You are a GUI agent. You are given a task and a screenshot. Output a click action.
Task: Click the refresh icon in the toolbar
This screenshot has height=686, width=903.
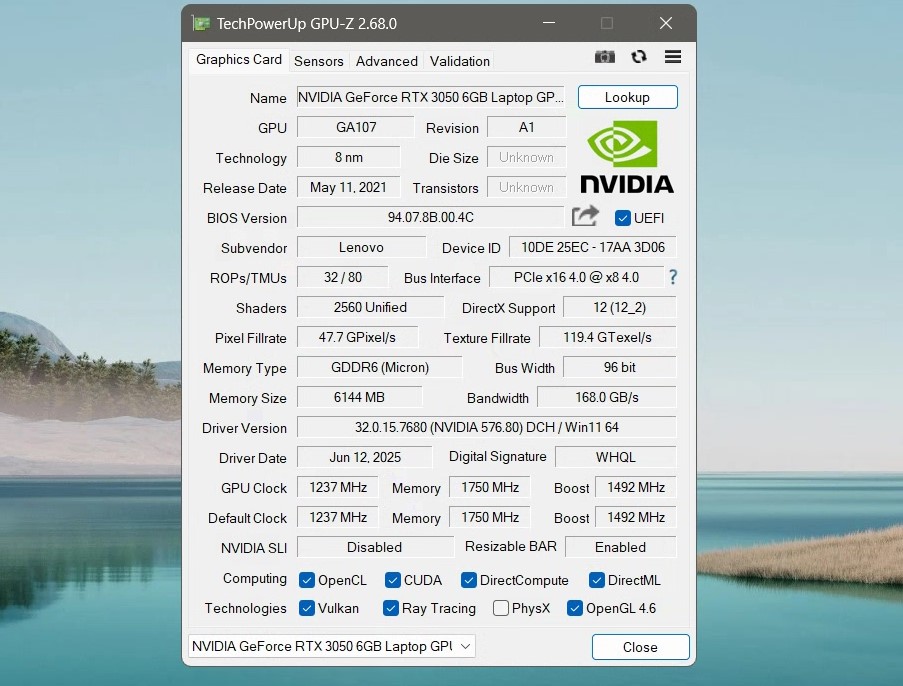click(x=639, y=57)
